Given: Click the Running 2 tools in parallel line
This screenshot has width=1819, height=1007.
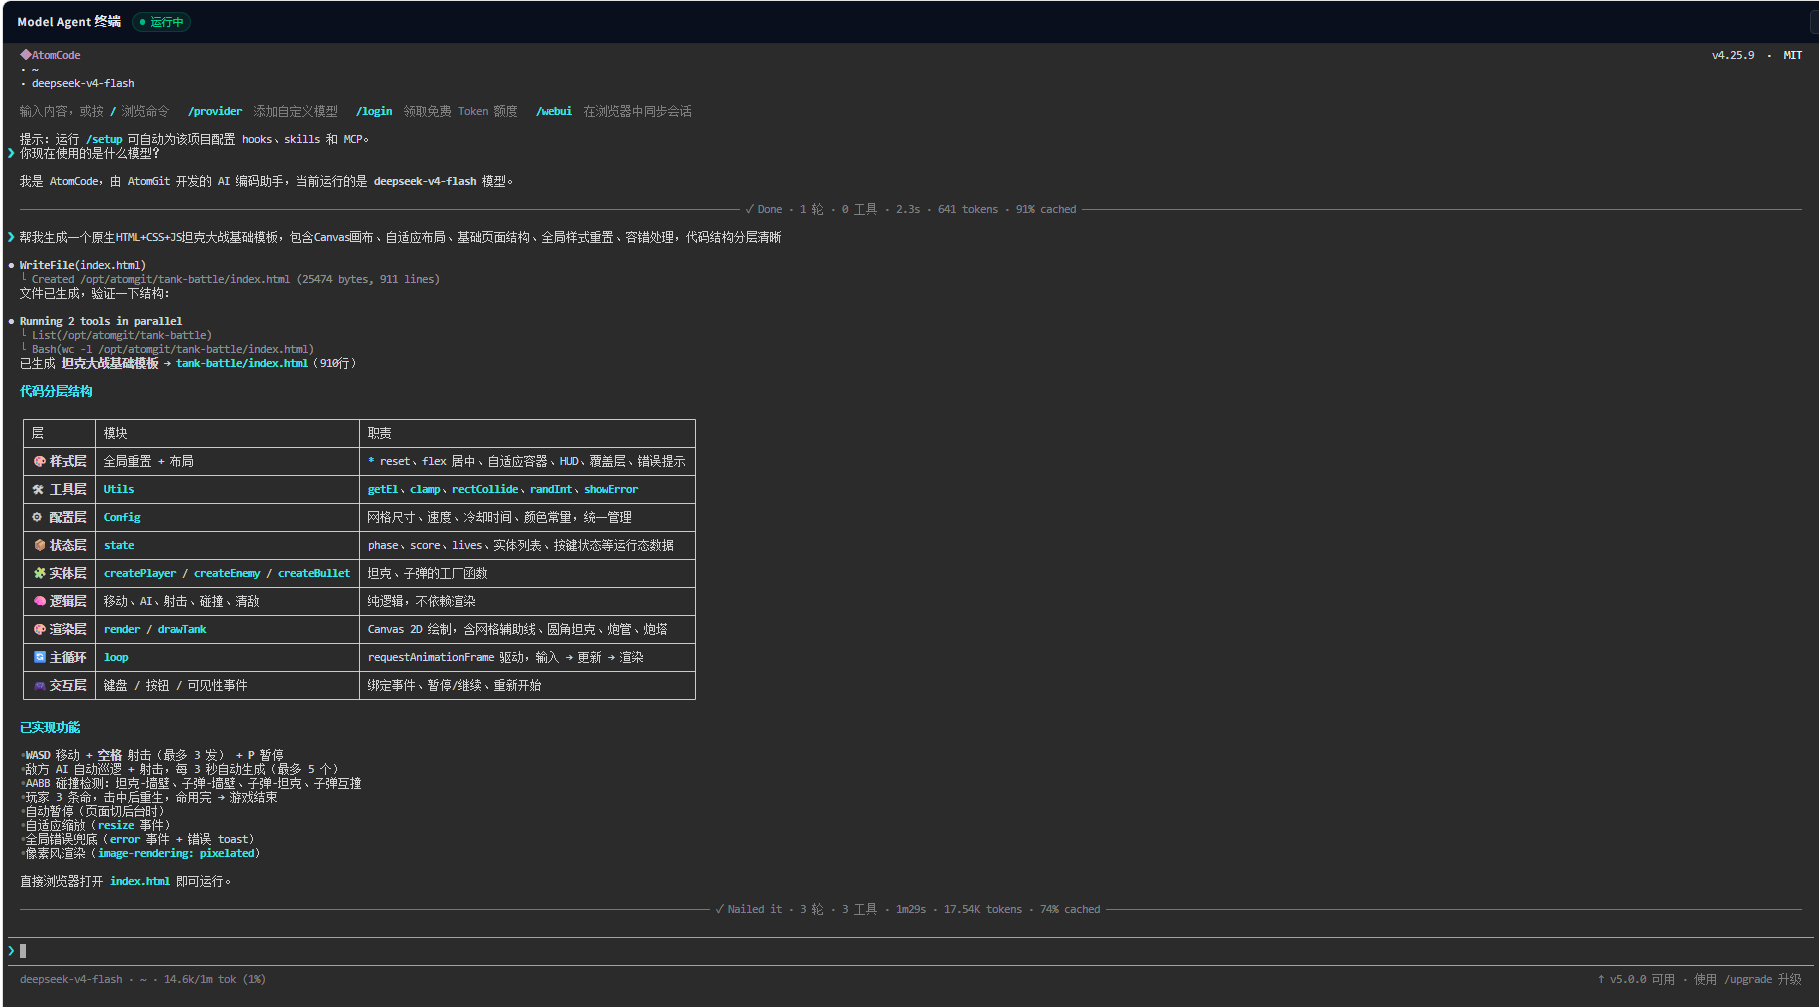Looking at the screenshot, I should pyautogui.click(x=101, y=321).
